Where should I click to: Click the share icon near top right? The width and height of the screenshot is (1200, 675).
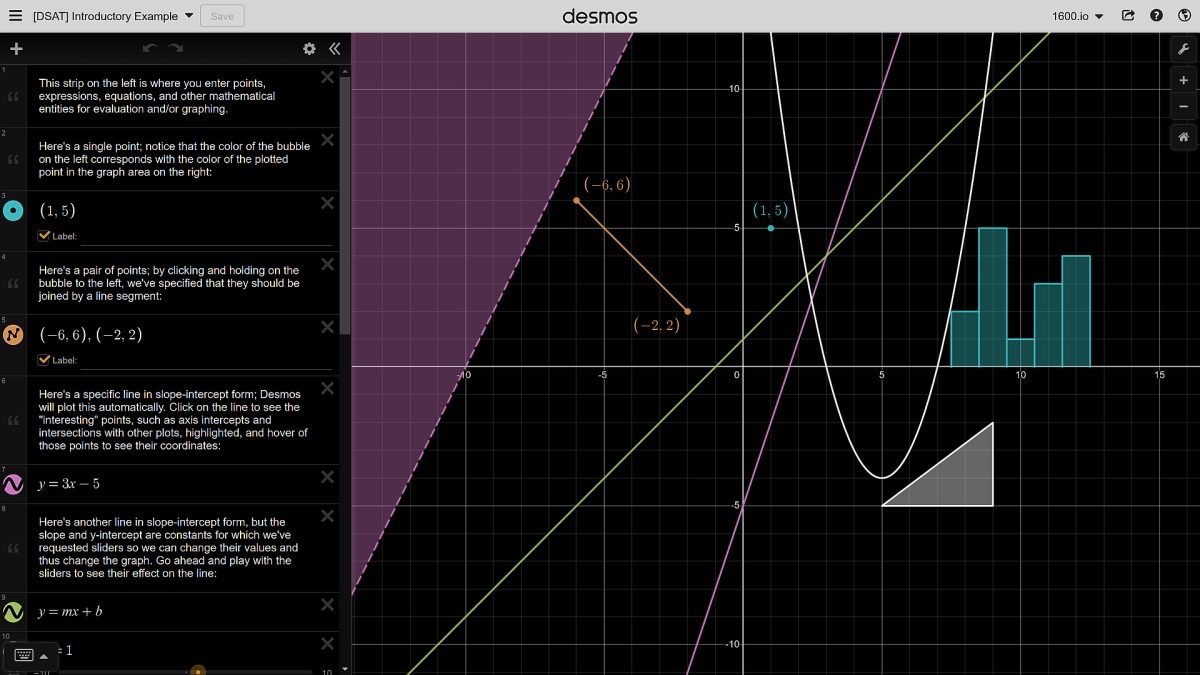coord(1128,16)
